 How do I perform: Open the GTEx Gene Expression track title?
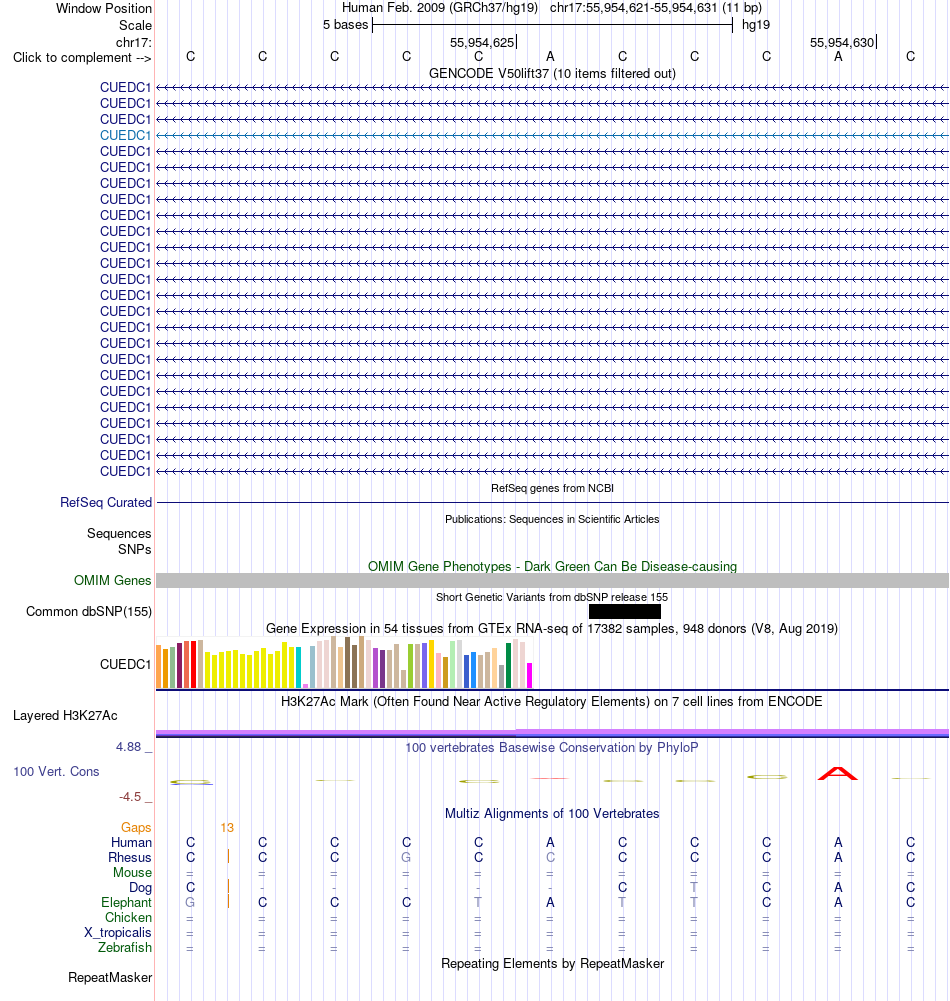coord(552,628)
